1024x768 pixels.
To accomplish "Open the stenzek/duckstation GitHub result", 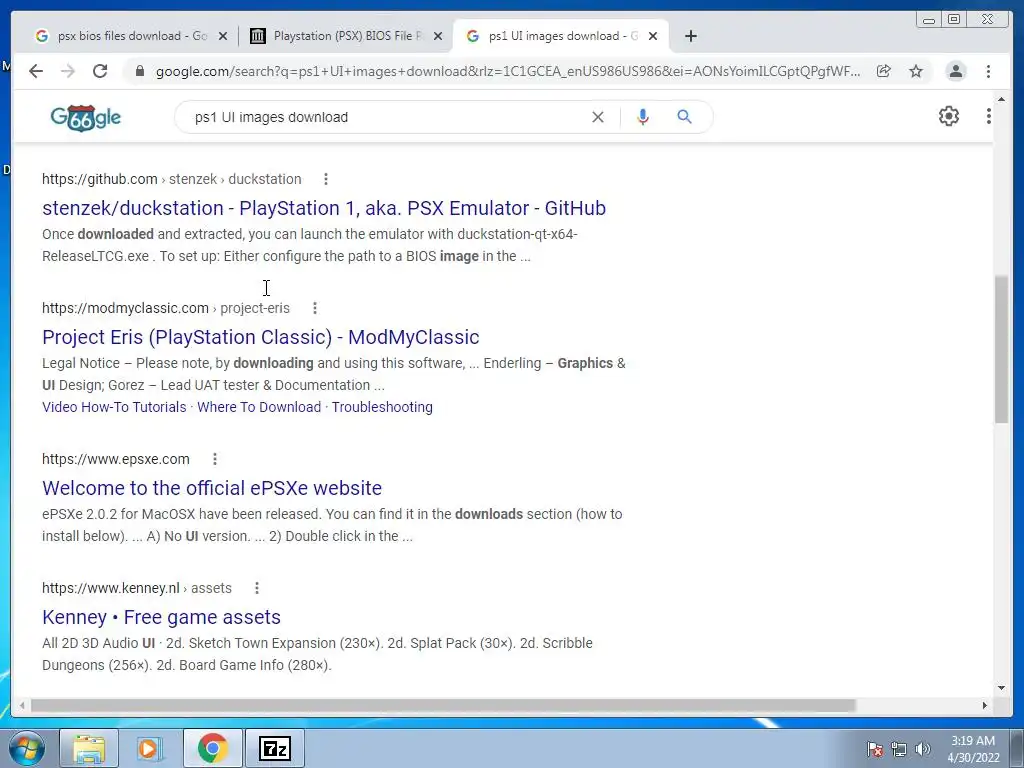I will [324, 208].
